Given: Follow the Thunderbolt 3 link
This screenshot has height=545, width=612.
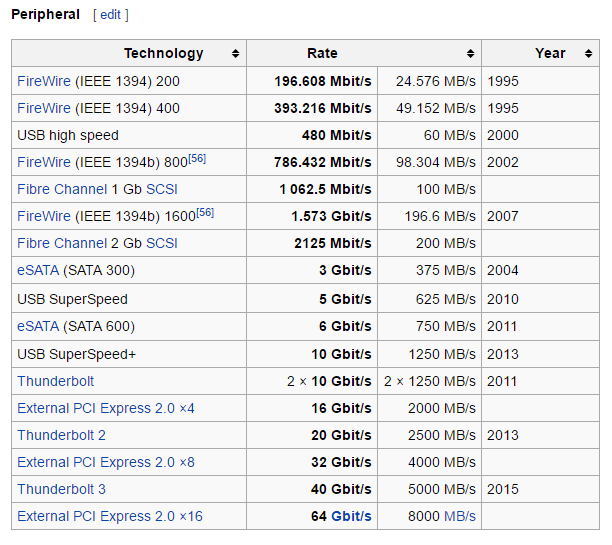Looking at the screenshot, I should click(61, 489).
